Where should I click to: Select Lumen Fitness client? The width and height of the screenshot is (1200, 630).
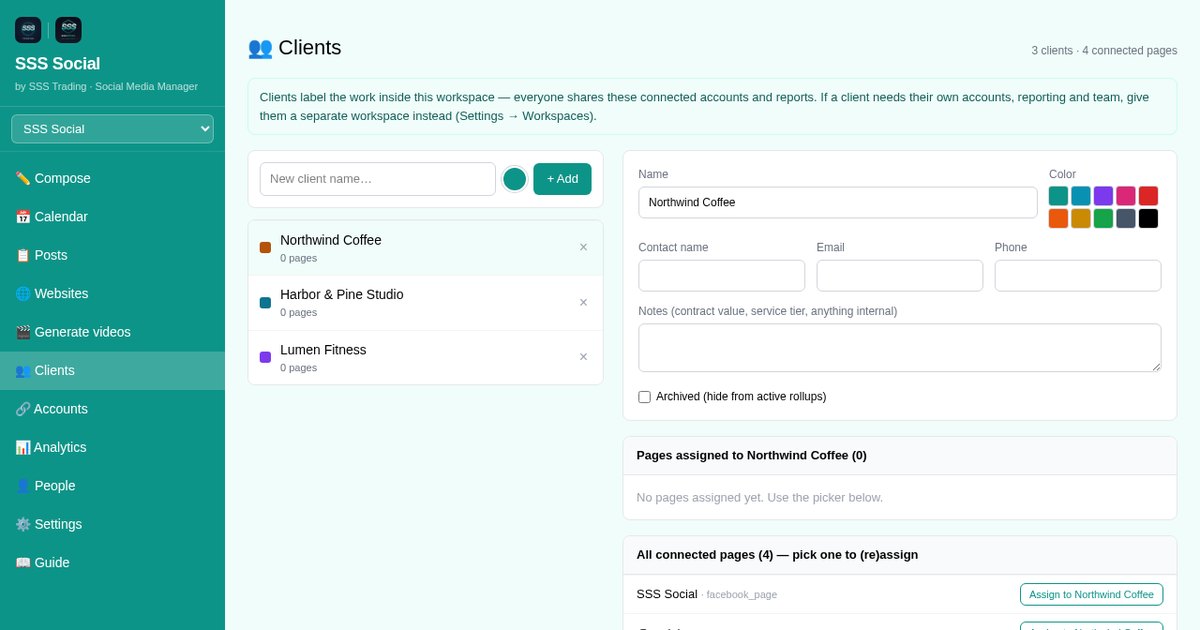[426, 358]
